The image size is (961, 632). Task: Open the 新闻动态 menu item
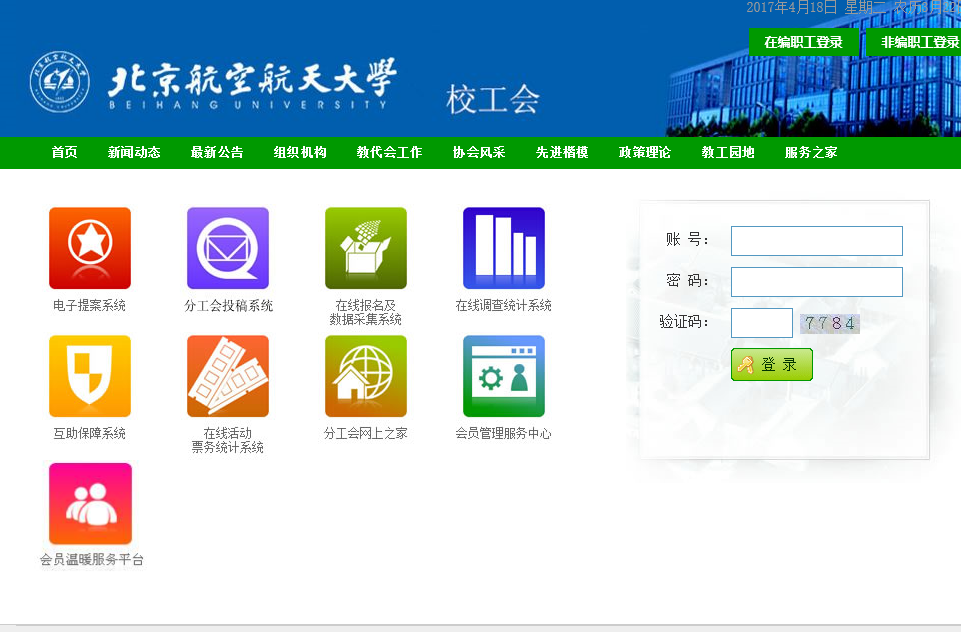134,153
